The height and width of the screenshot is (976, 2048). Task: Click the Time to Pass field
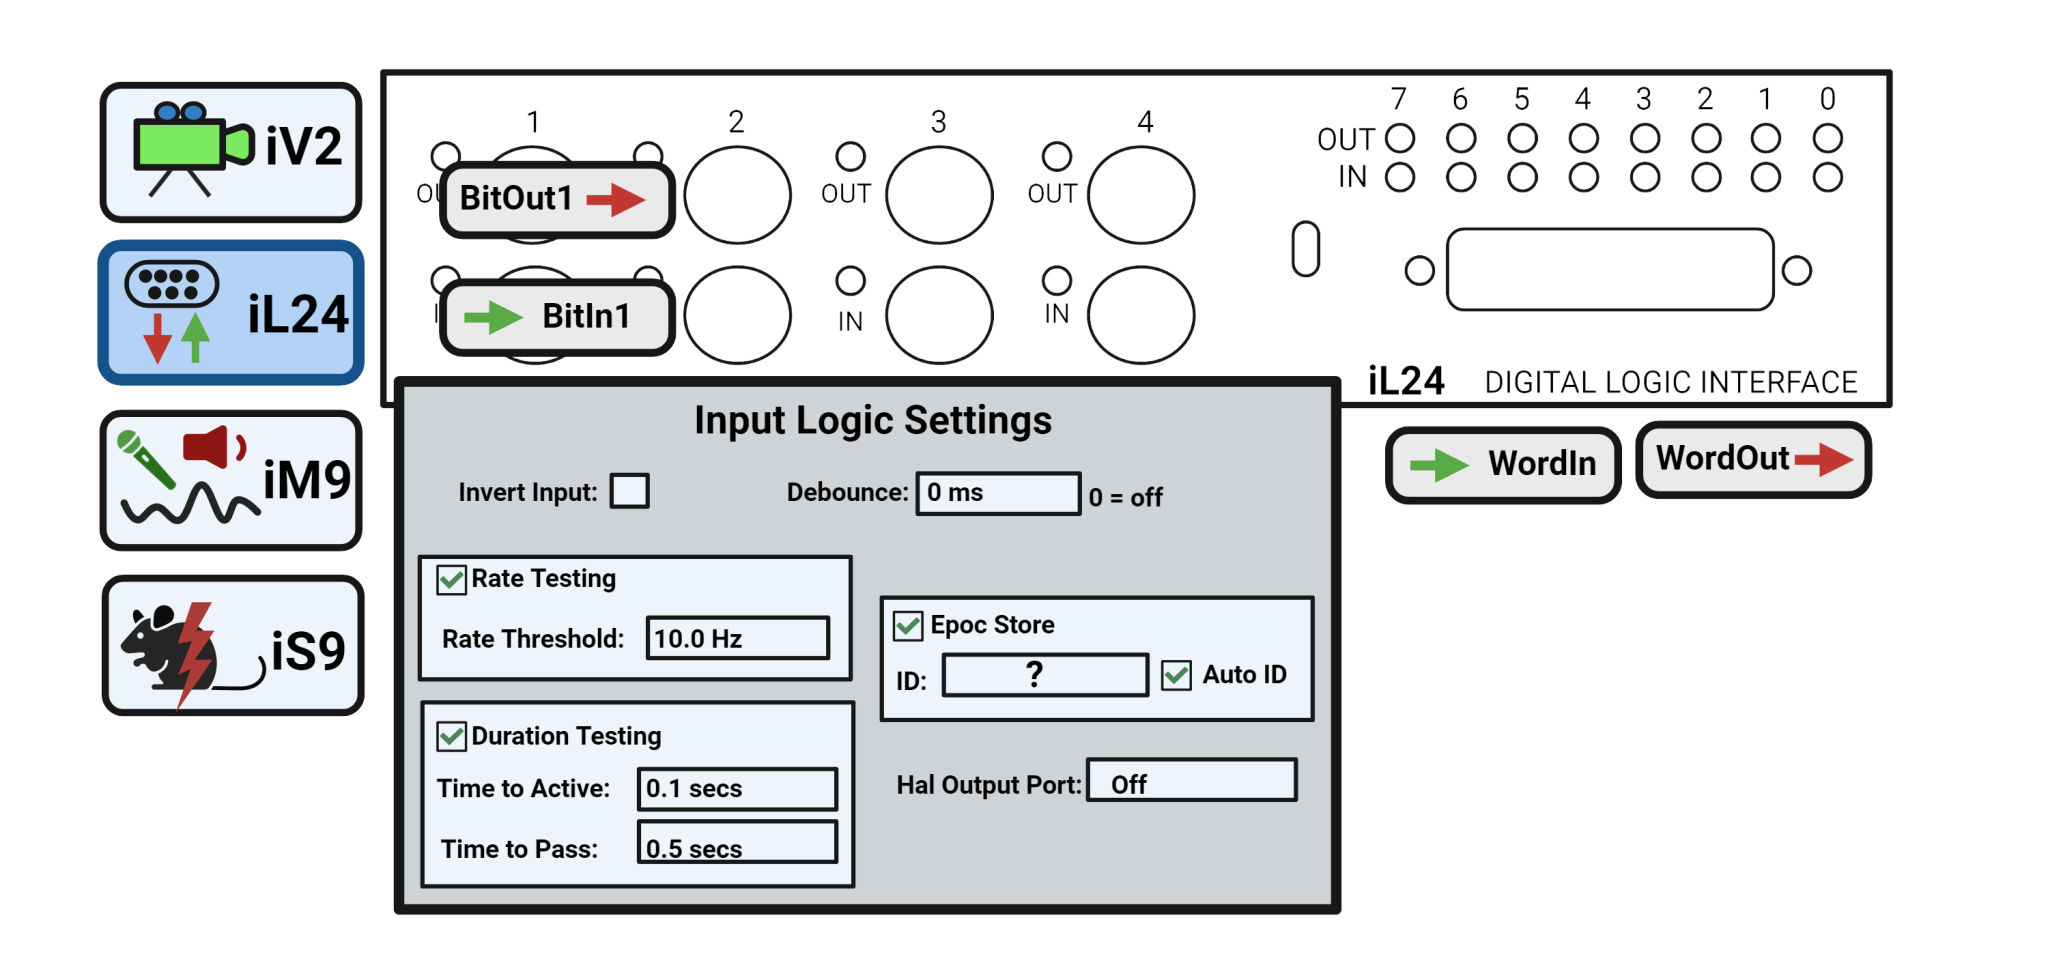click(737, 846)
